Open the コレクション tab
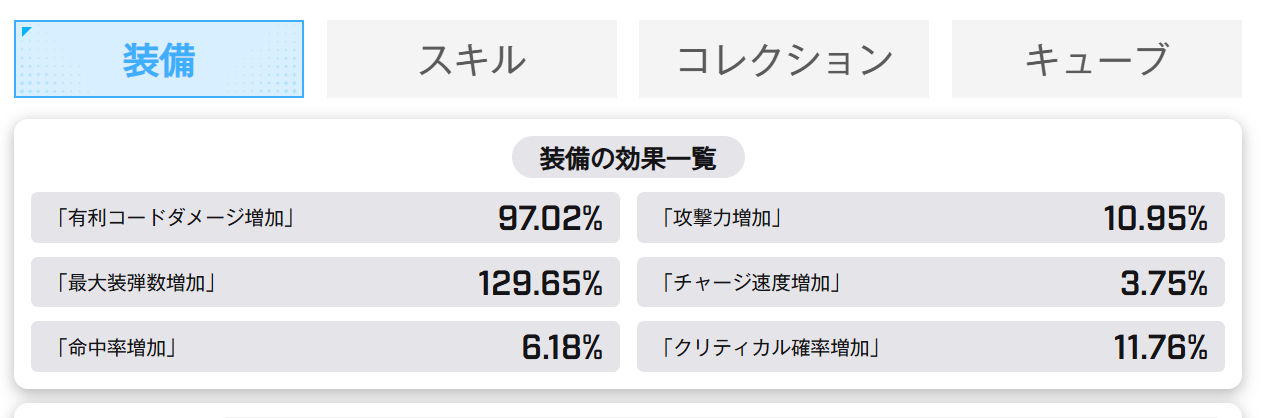Screen dimensions: 1265x418 (x=784, y=59)
